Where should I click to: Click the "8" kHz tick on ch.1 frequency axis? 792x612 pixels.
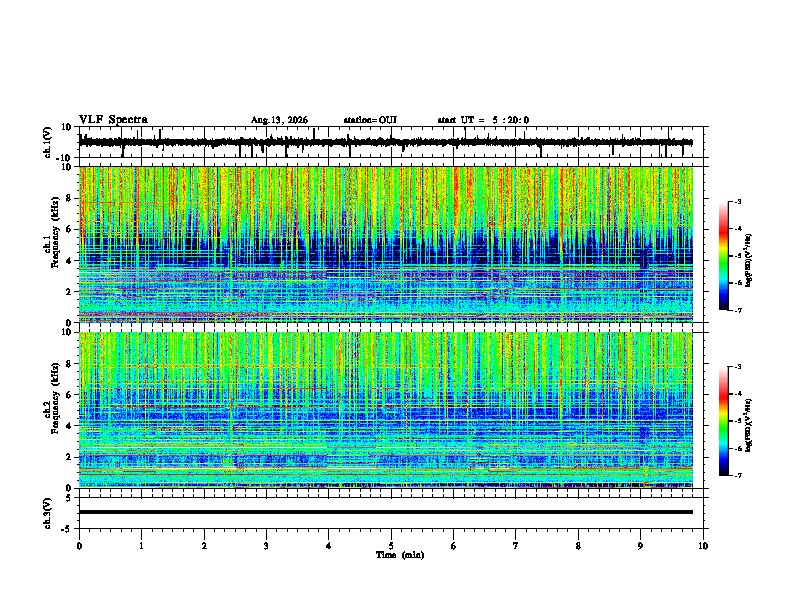pos(70,198)
